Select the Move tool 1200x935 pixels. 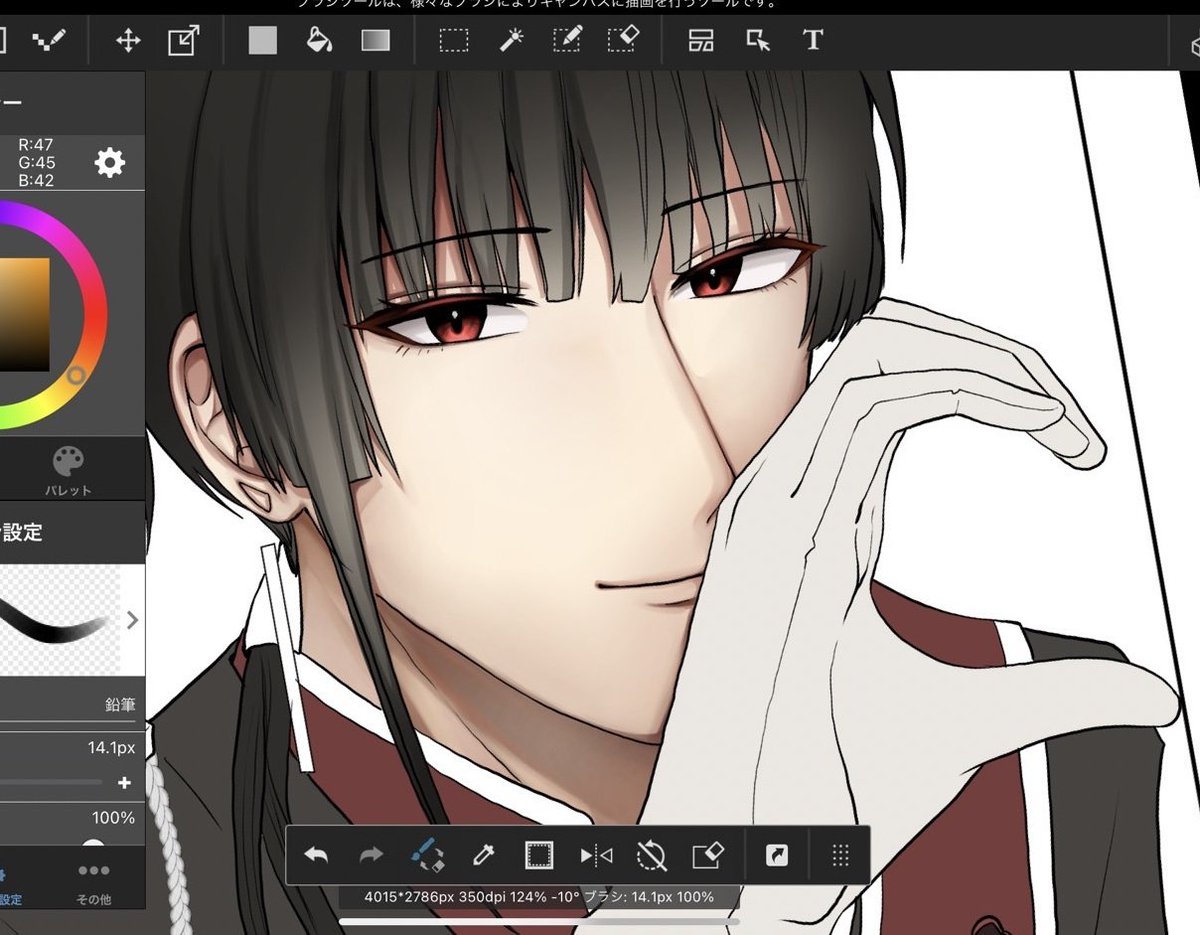(128, 41)
